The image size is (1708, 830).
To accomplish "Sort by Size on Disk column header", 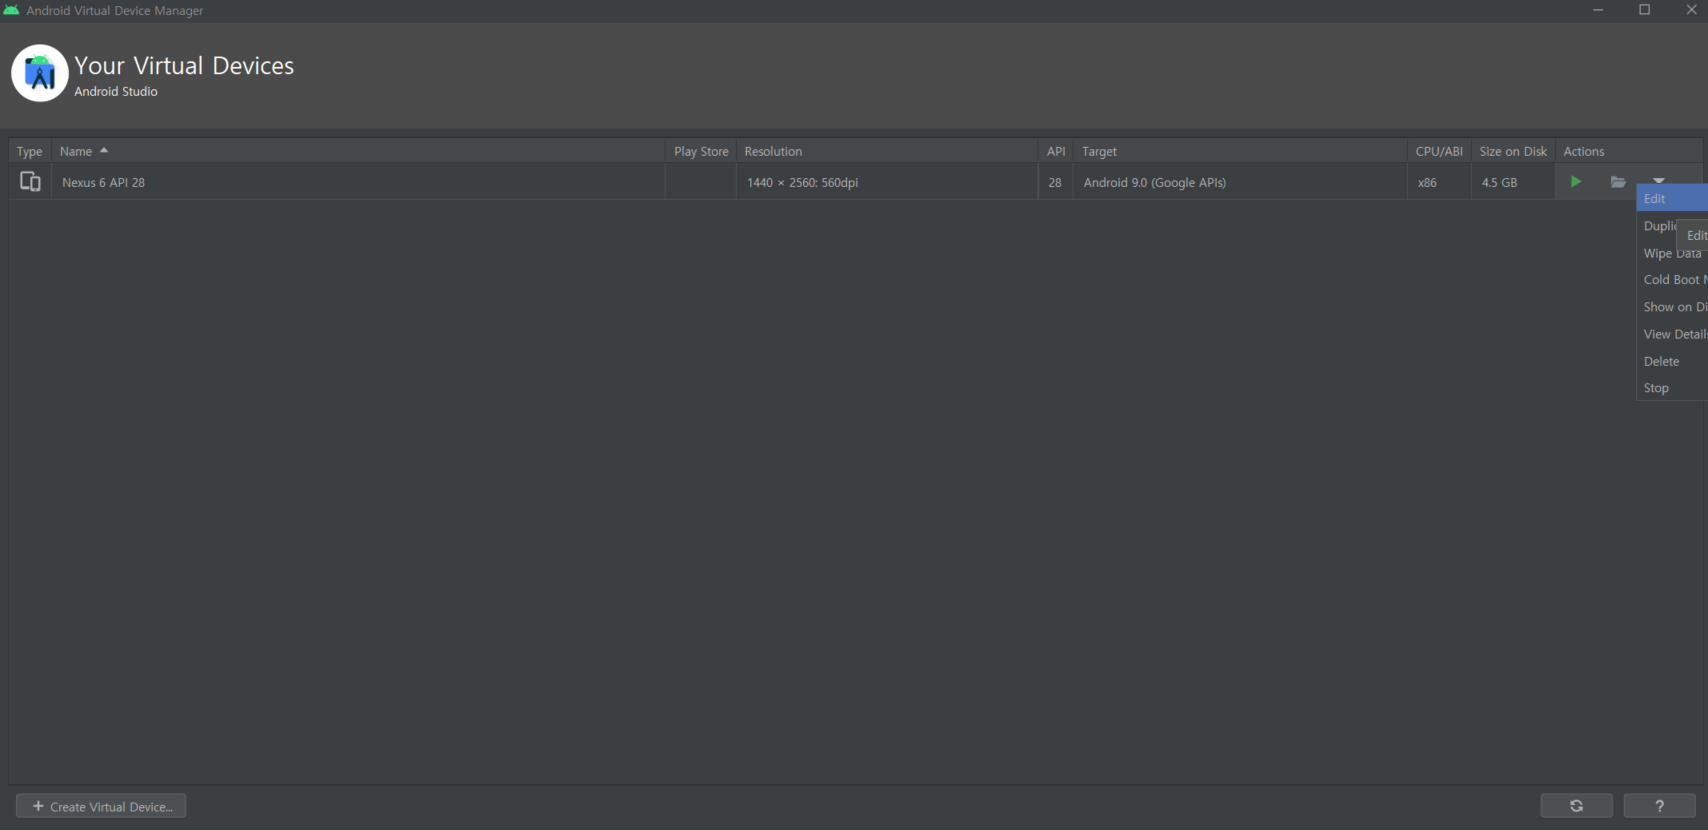I will (1513, 151).
